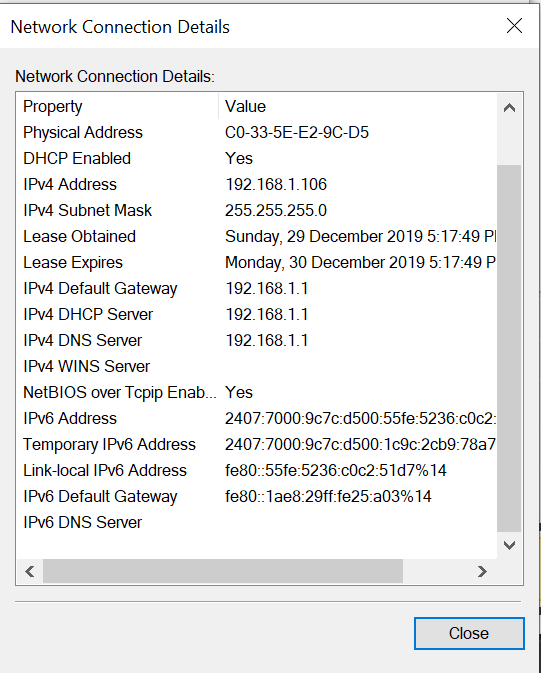
Task: Select the IPv4 Default Gateway row
Action: pyautogui.click(x=257, y=288)
